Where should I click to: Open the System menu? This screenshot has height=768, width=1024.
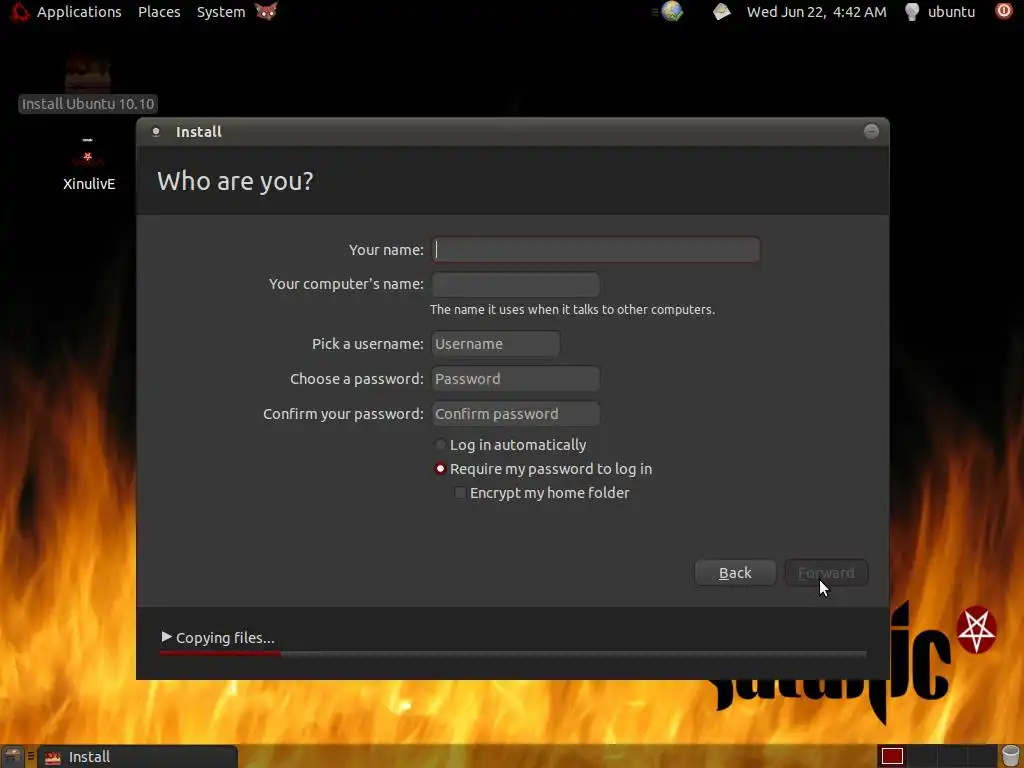click(x=221, y=12)
